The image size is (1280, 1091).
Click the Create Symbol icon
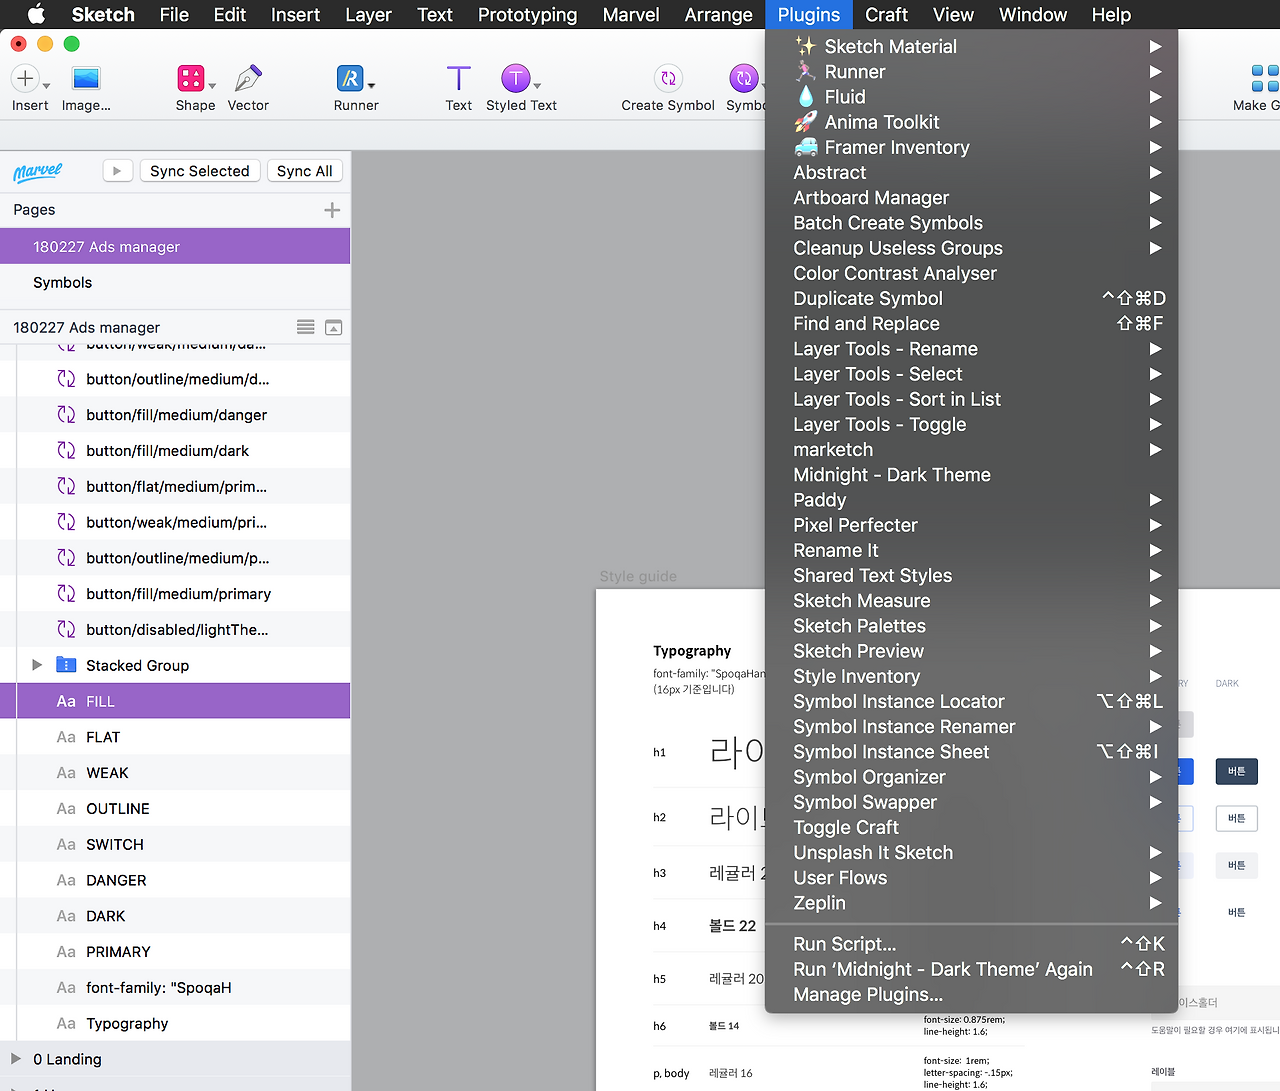pyautogui.click(x=668, y=80)
